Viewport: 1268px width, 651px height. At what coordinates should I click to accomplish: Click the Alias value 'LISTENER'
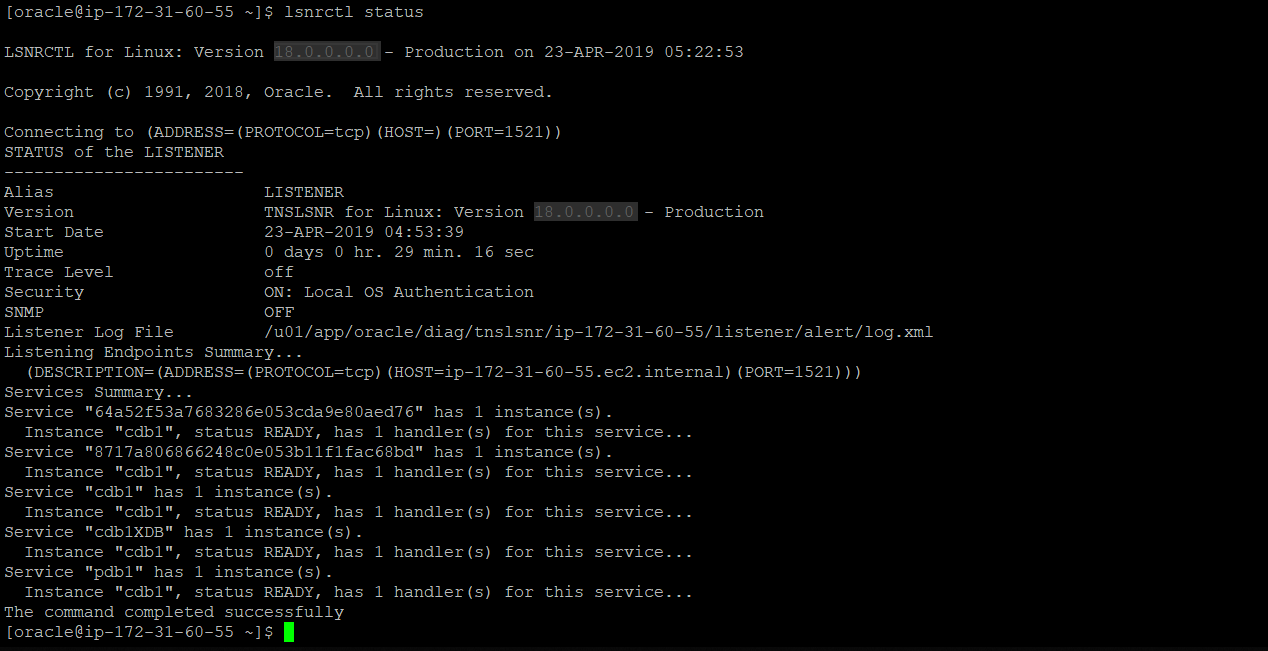point(303,192)
